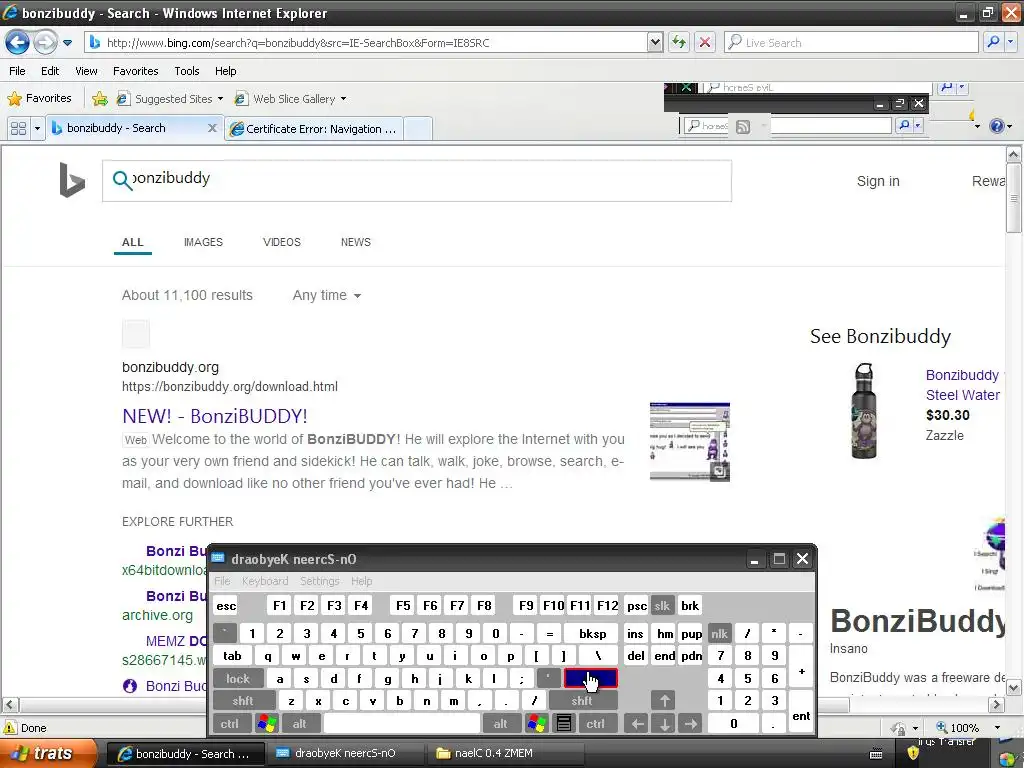Click the Stop loading red X icon
This screenshot has height=768, width=1024.
705,42
